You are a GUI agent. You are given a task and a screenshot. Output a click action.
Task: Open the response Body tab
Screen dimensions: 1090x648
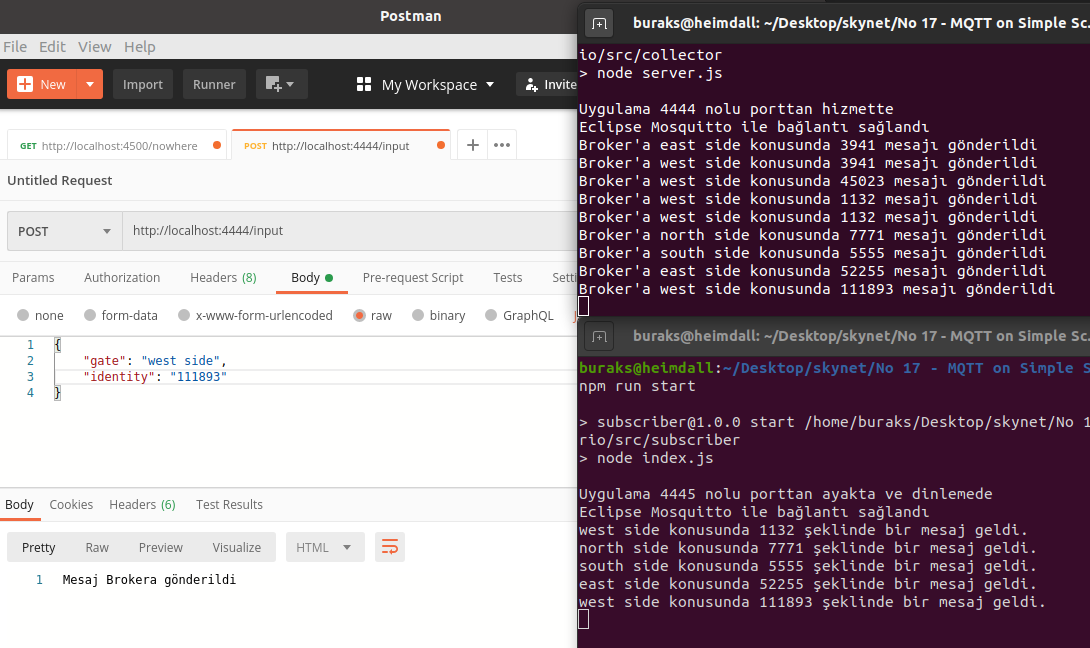tap(19, 505)
